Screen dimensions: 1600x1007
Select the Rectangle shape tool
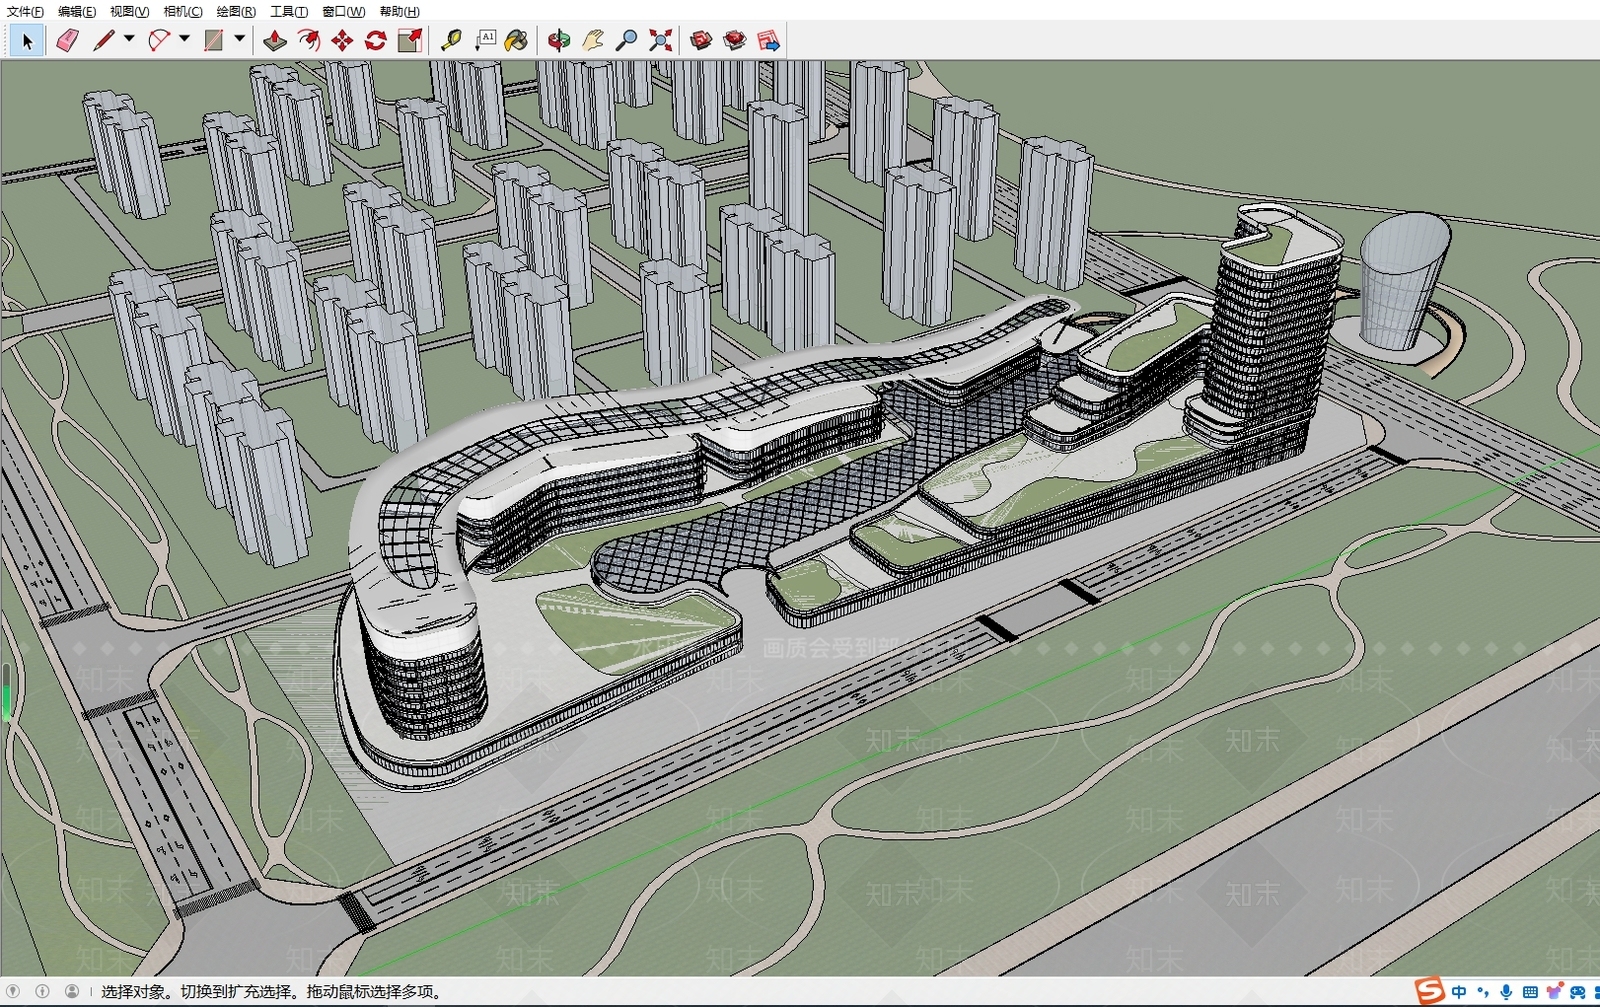coord(213,41)
